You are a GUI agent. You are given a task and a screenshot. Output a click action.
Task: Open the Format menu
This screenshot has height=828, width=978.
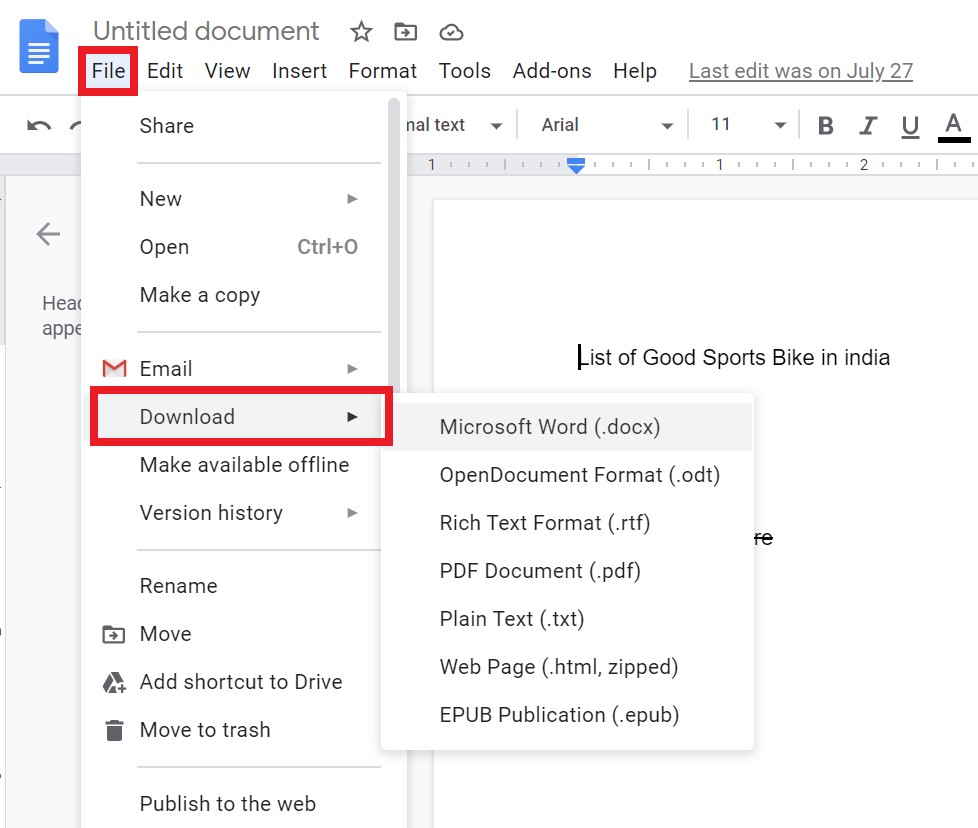(x=382, y=71)
